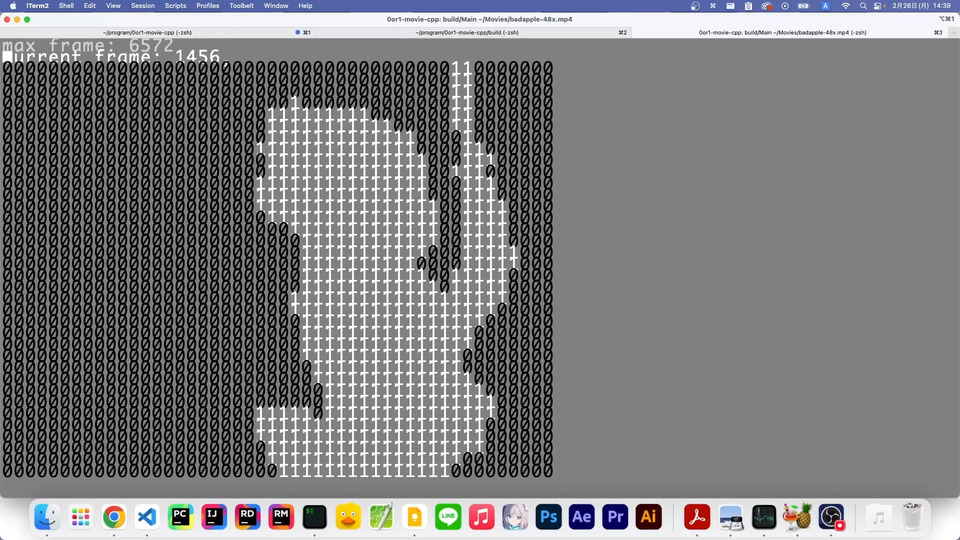Open the Profiles menu
The width and height of the screenshot is (960, 540).
click(x=208, y=6)
